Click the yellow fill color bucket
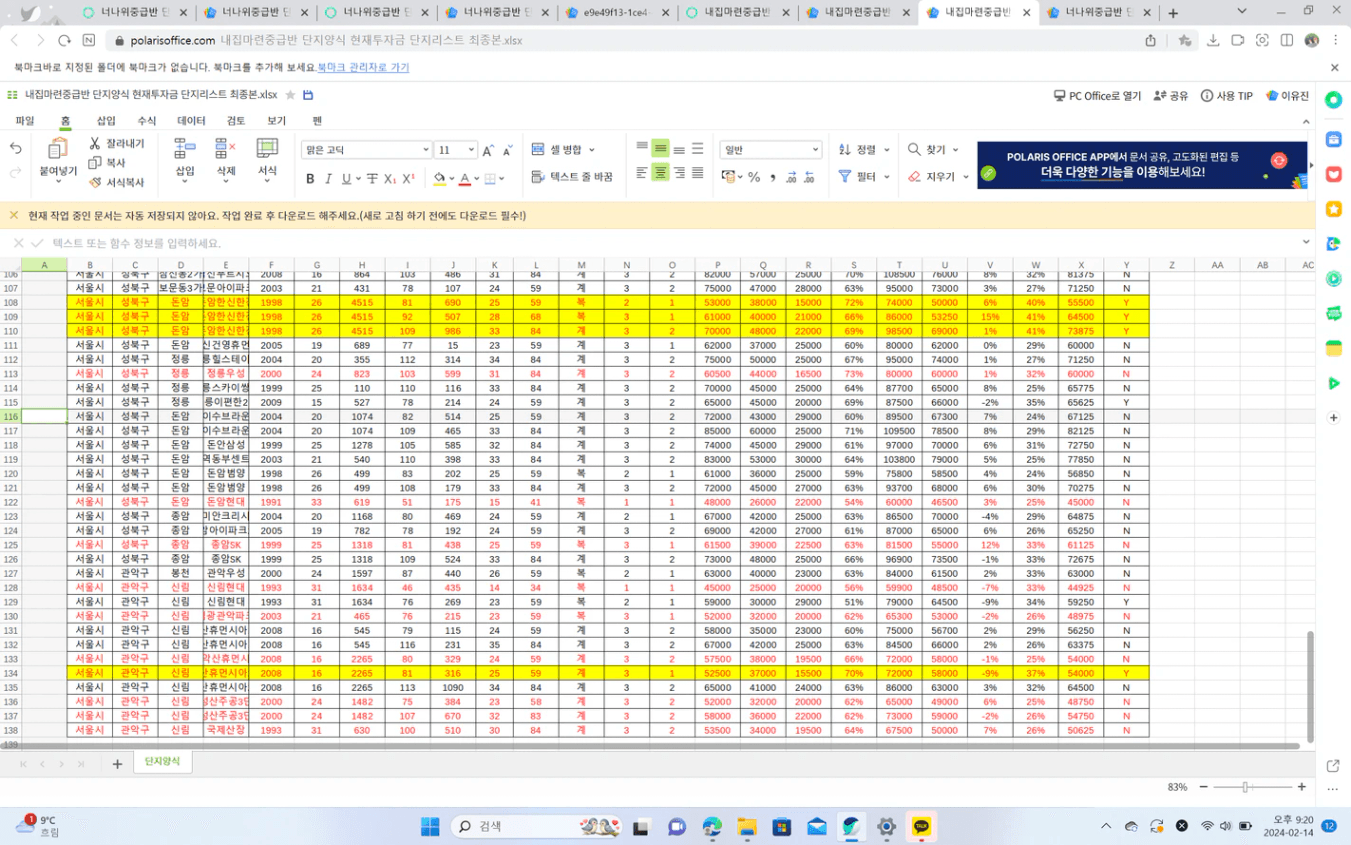1351x845 pixels. tap(439, 179)
